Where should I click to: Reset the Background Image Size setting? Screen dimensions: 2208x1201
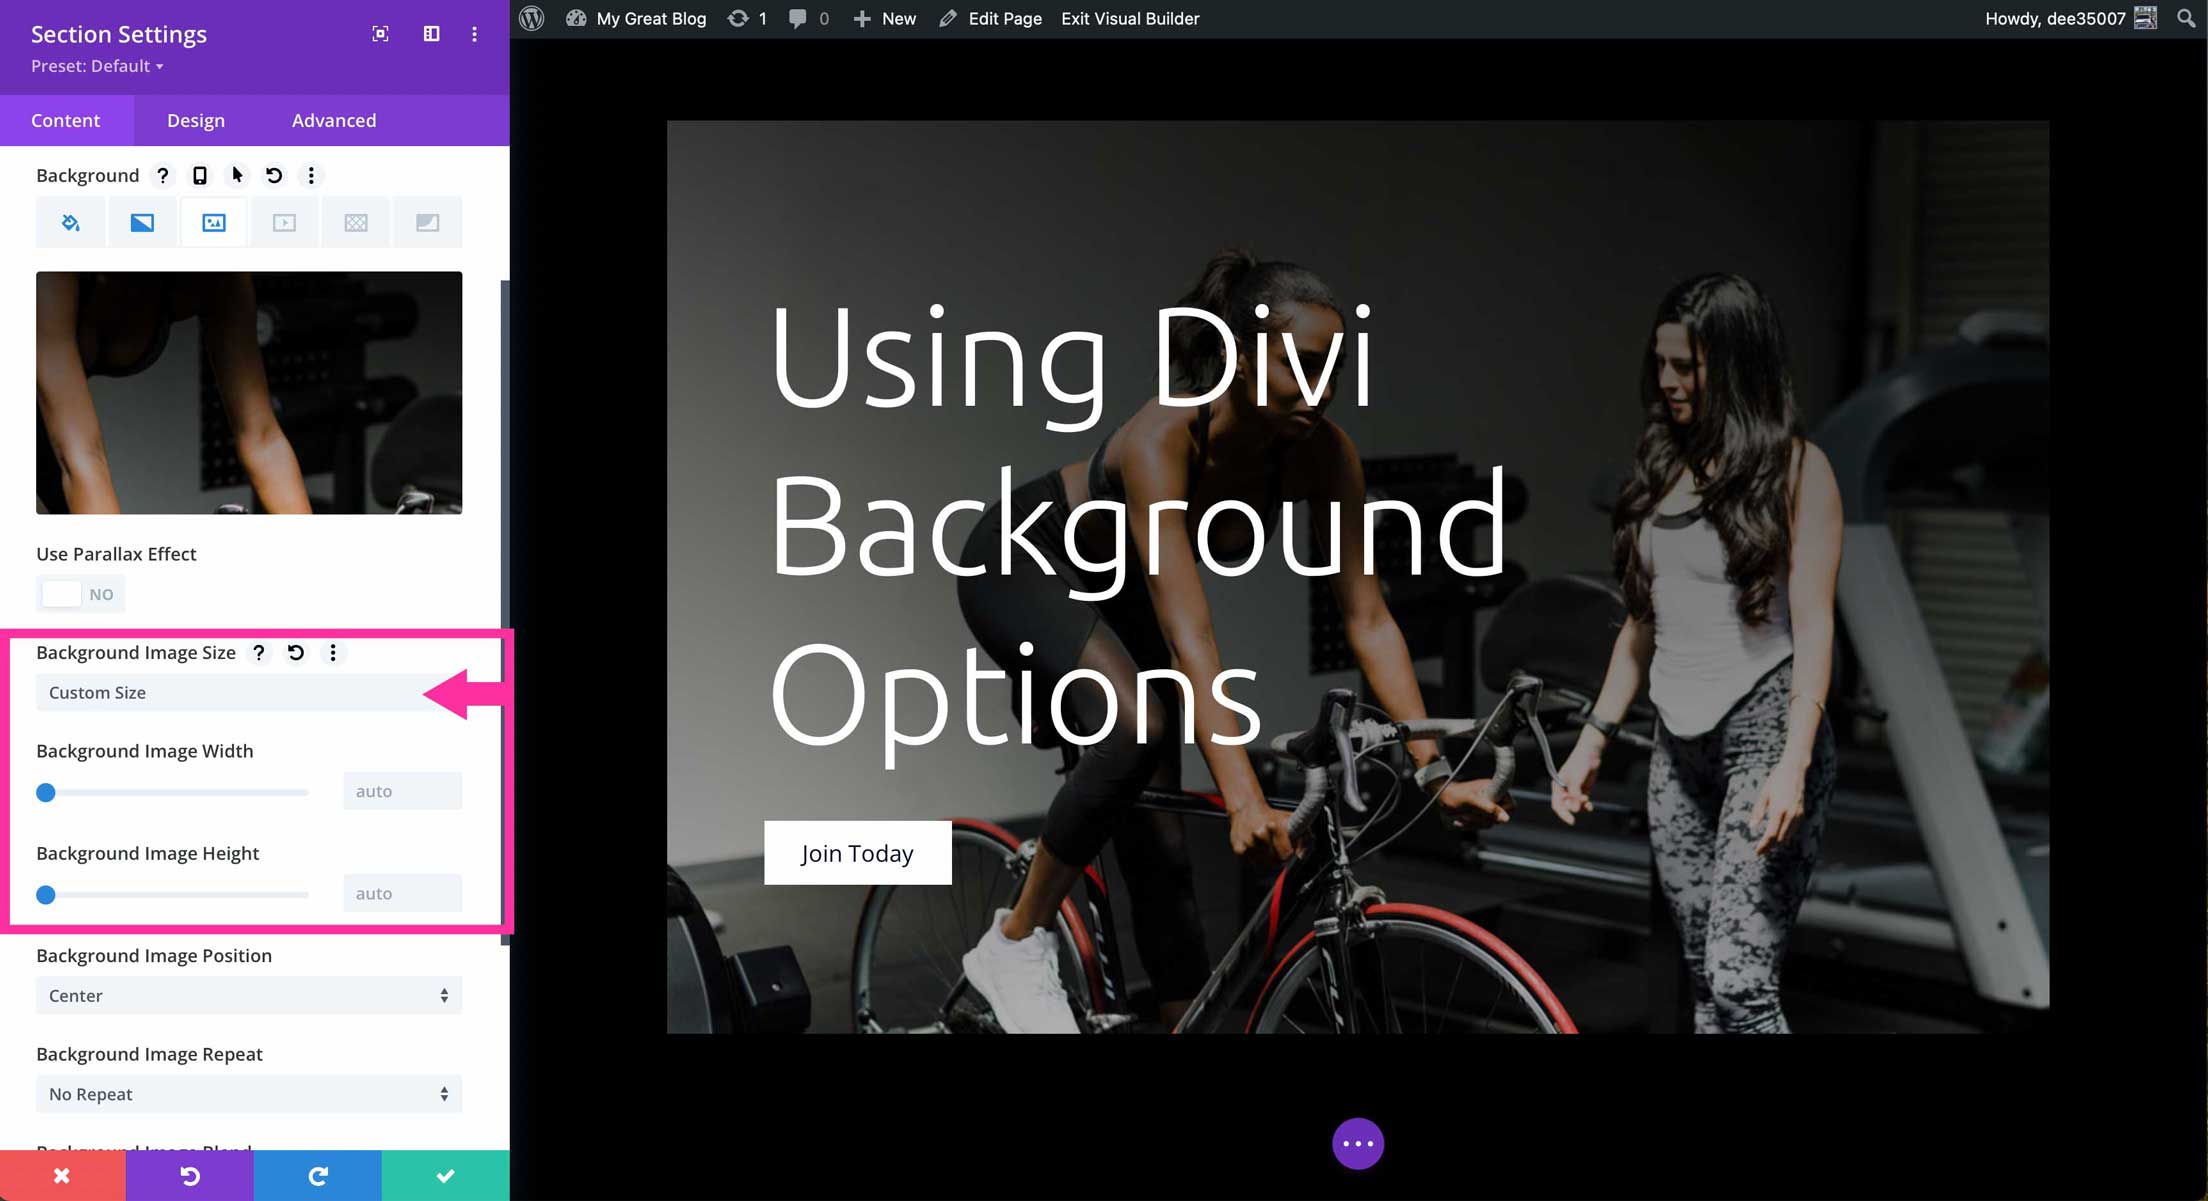(295, 653)
